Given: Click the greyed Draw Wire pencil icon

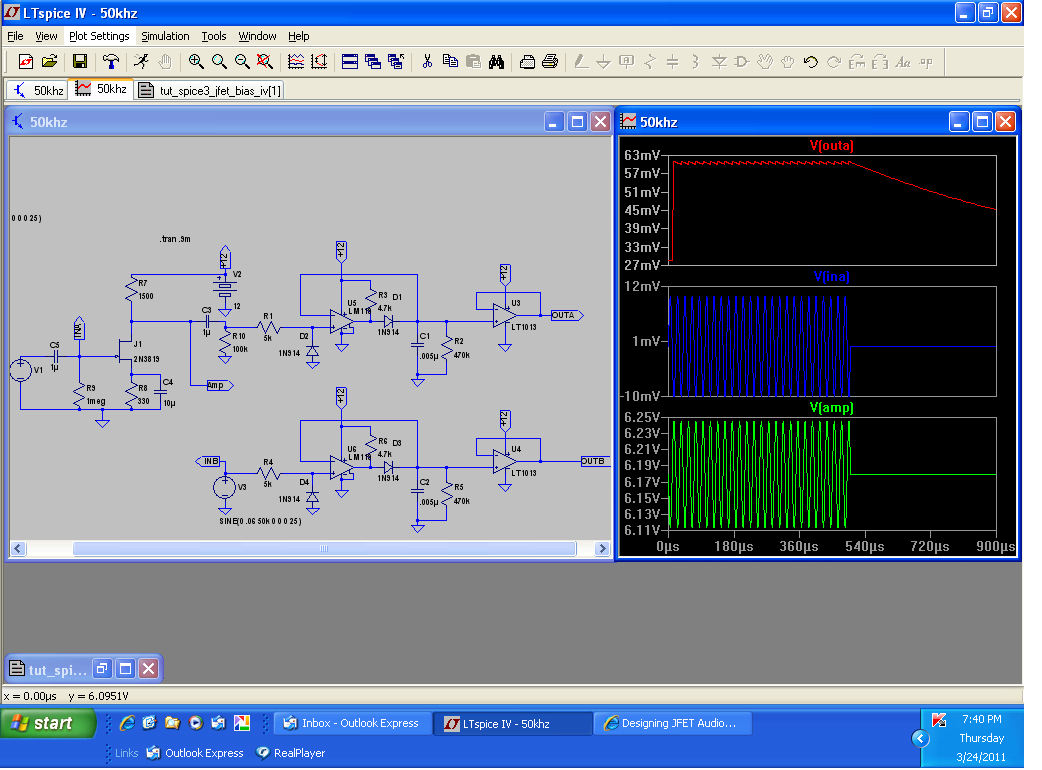Looking at the screenshot, I should coord(581,62).
